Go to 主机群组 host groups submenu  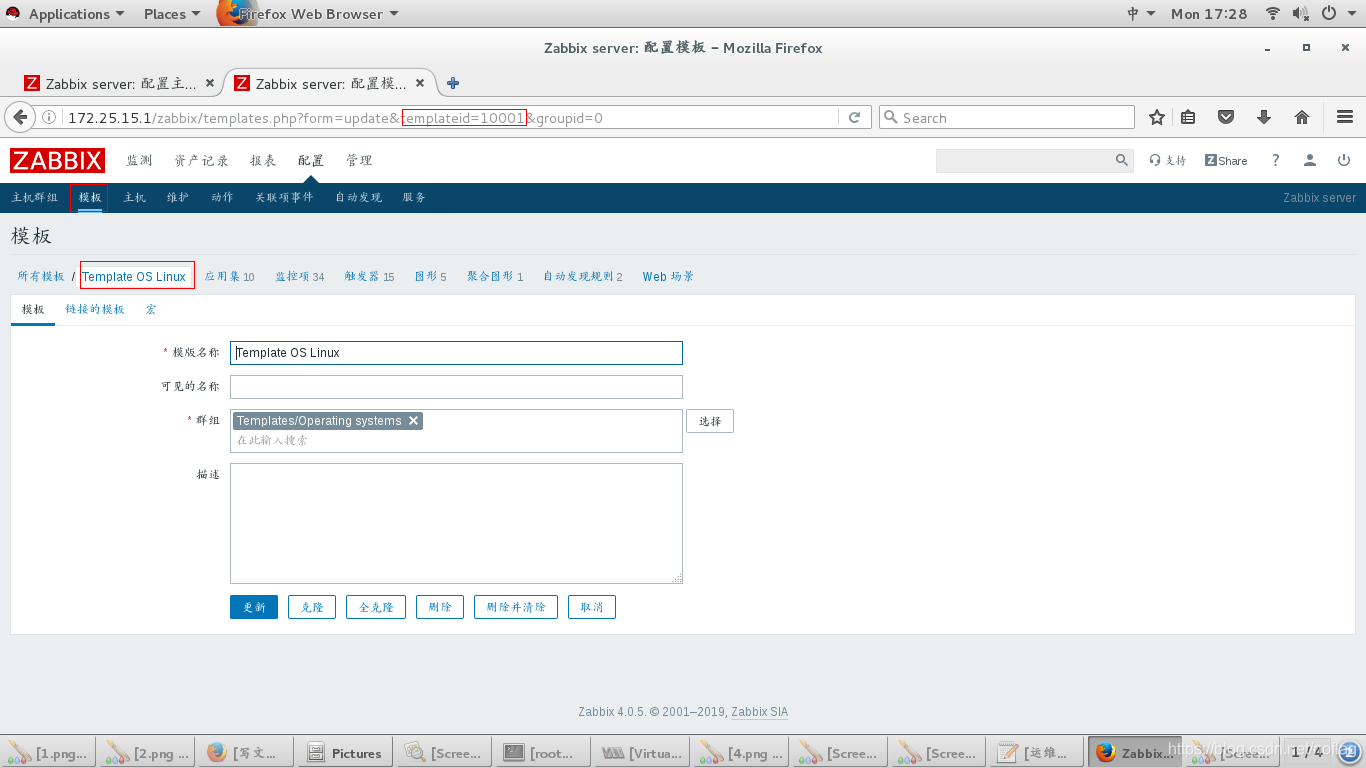(35, 198)
